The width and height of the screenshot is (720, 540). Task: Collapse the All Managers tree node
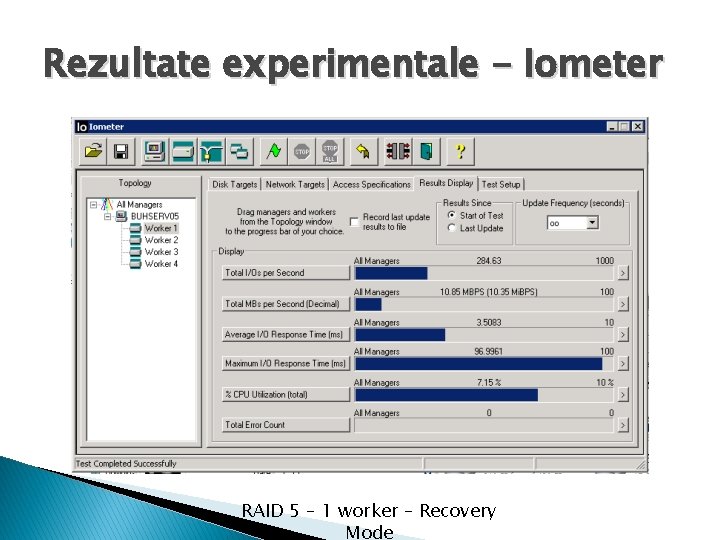tap(94, 204)
